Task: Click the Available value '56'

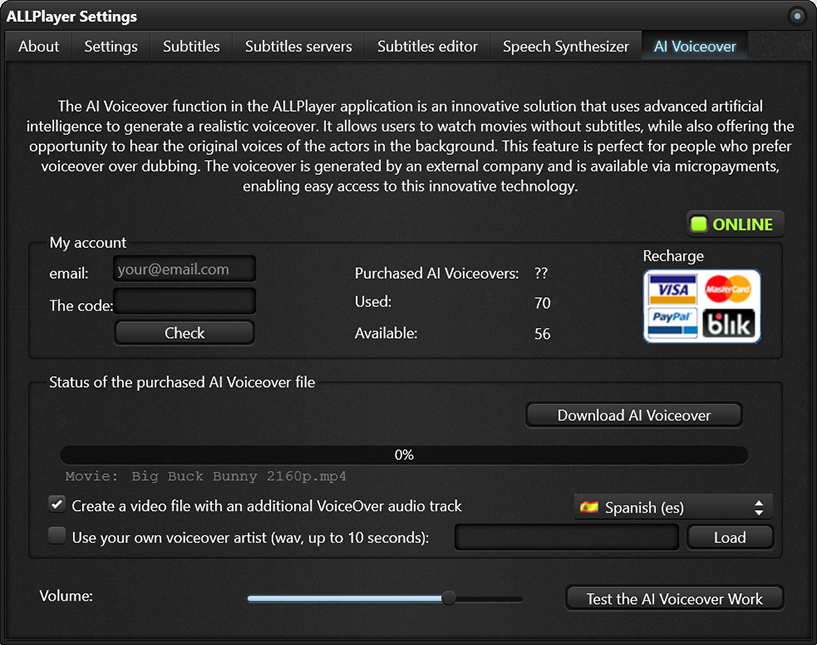Action: click(542, 333)
